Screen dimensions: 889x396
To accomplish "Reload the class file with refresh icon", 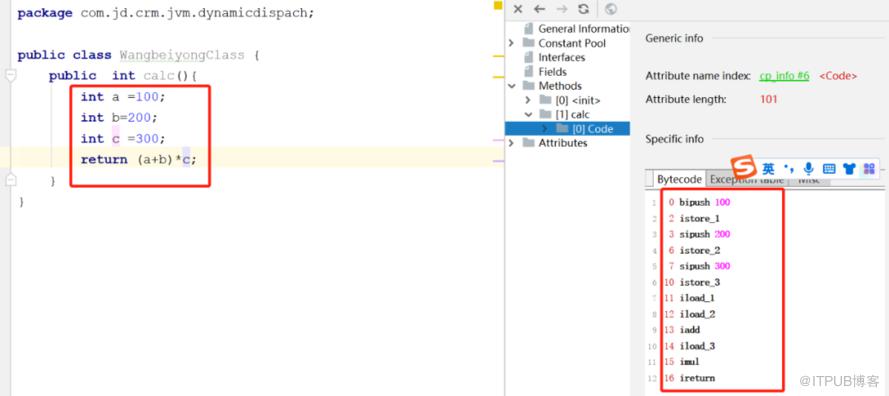I will click(x=583, y=9).
